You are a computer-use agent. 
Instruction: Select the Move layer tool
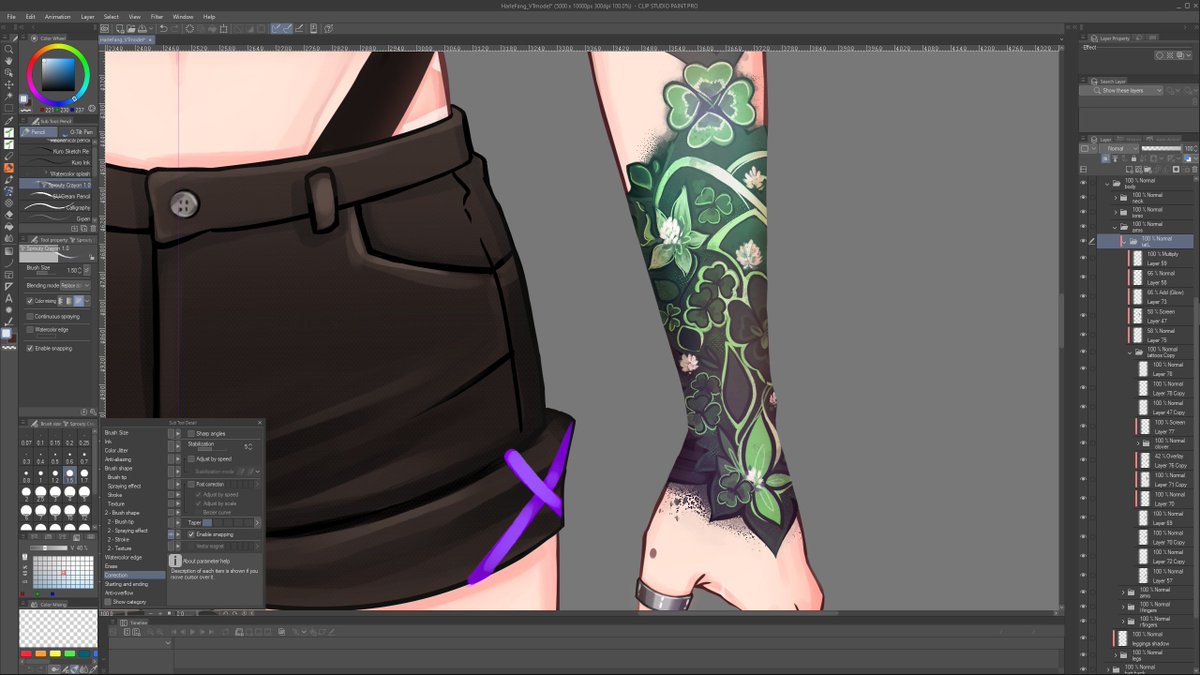8,84
